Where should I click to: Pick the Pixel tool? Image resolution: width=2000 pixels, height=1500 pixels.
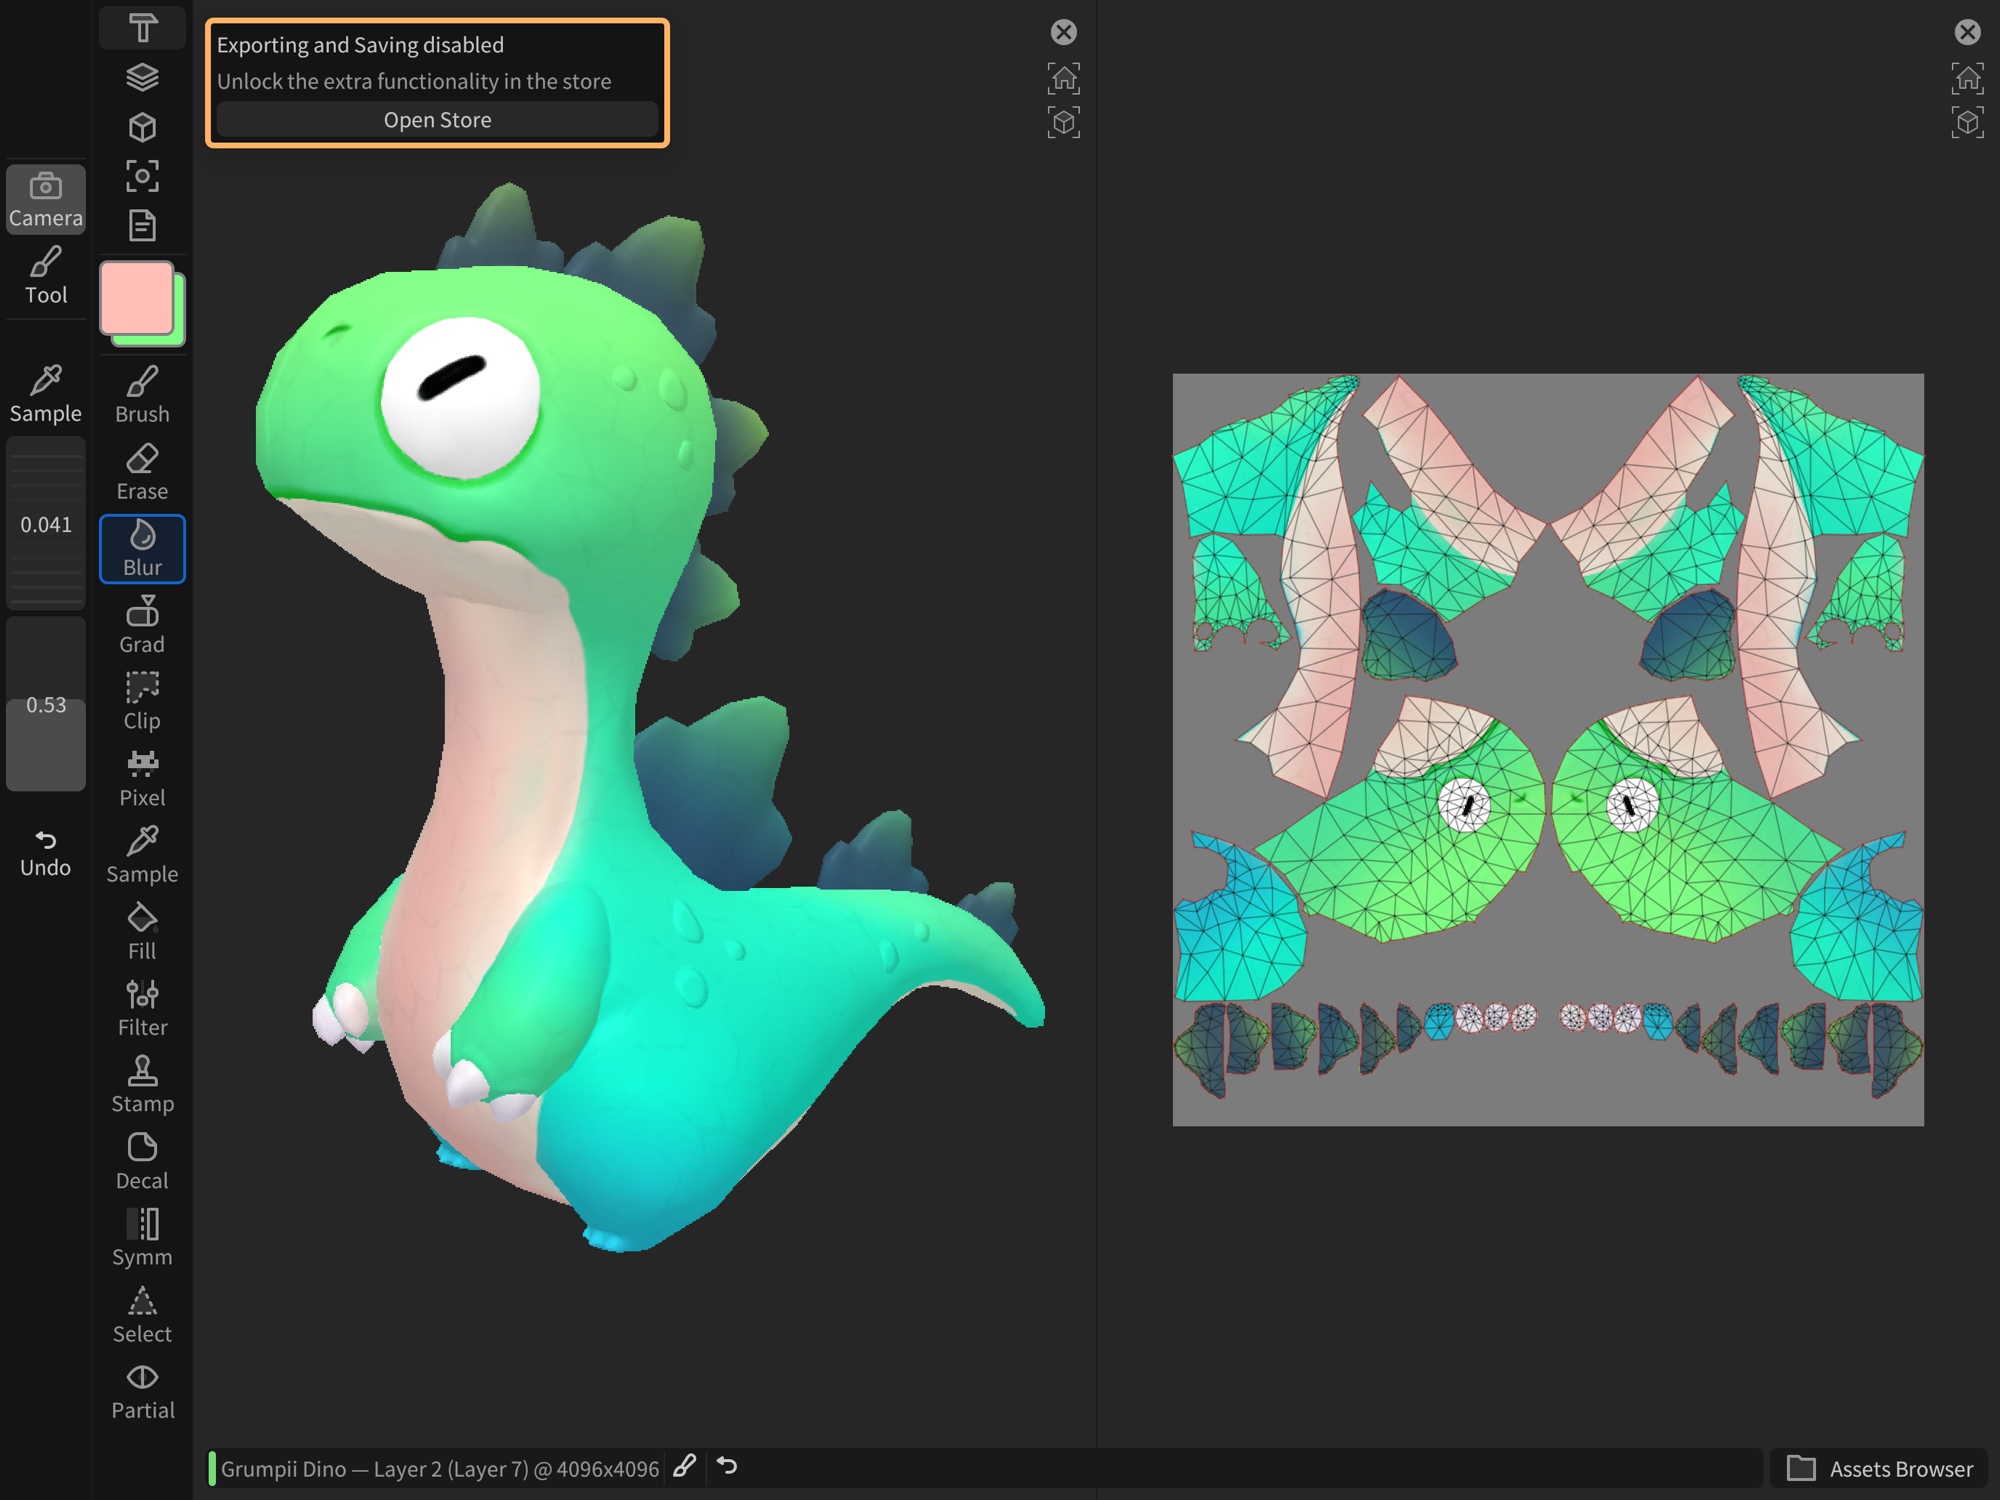tap(142, 778)
